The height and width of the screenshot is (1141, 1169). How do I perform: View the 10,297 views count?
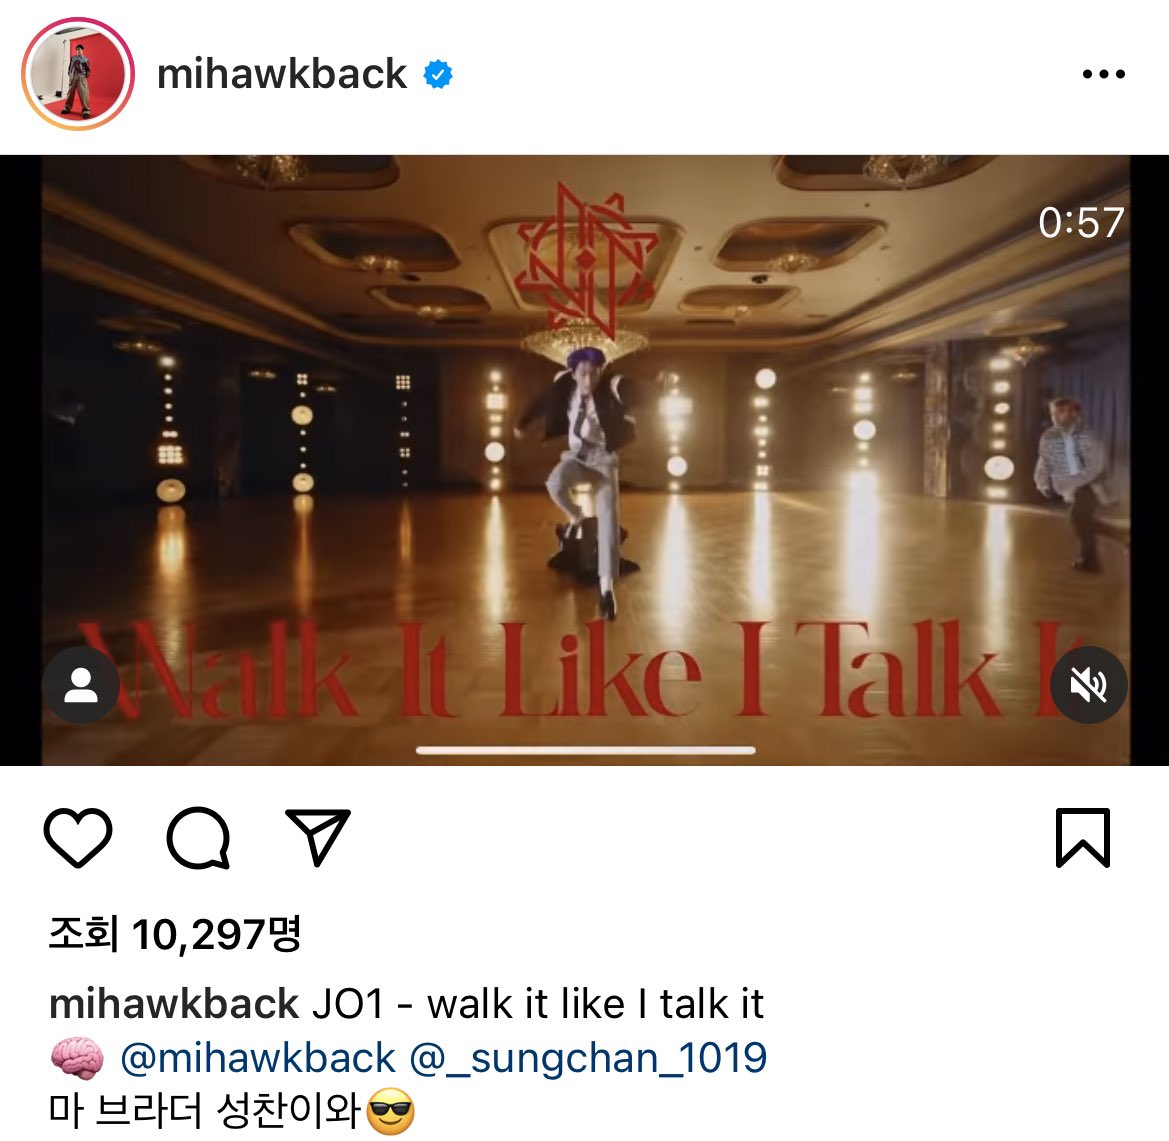pos(174,934)
